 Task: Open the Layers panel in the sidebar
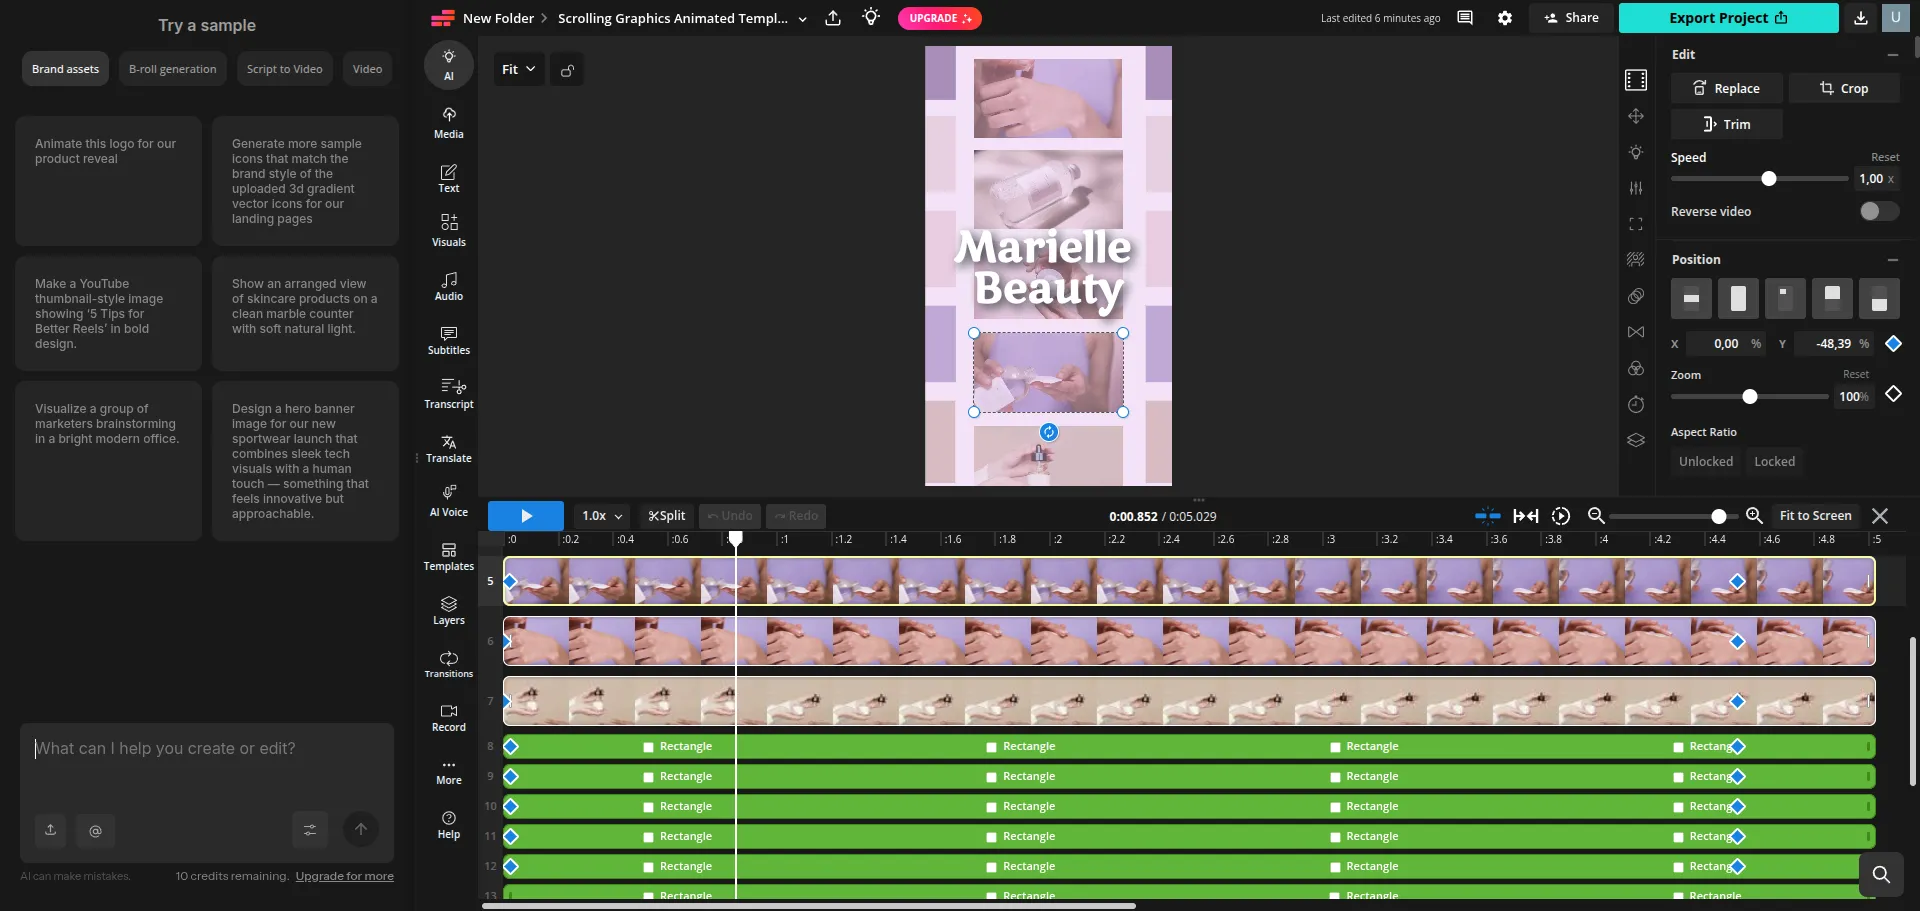(x=449, y=610)
